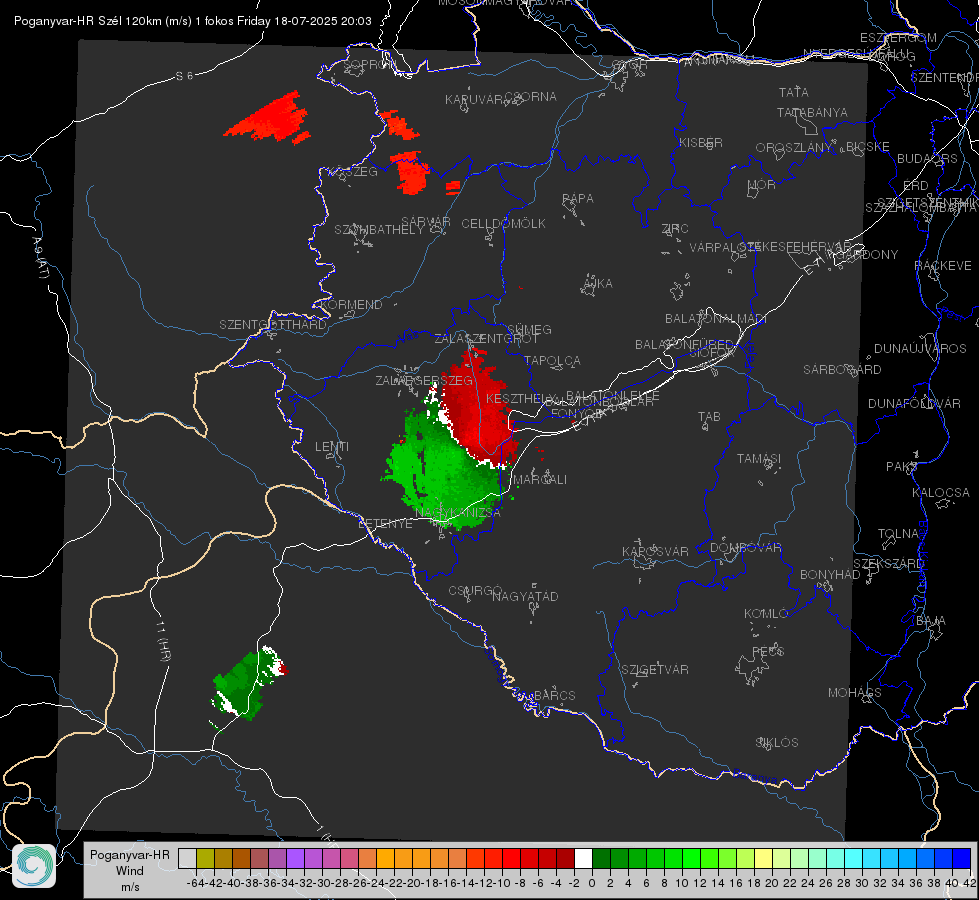Select the TAB town label
Screen dimensions: 979x900
pyautogui.click(x=709, y=417)
